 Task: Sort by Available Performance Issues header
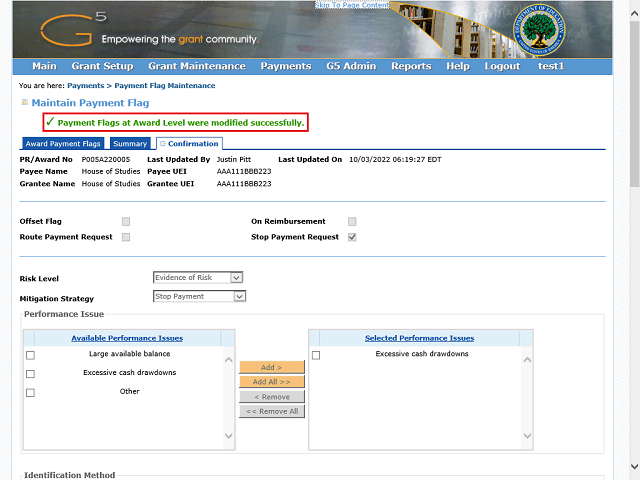click(x=127, y=338)
